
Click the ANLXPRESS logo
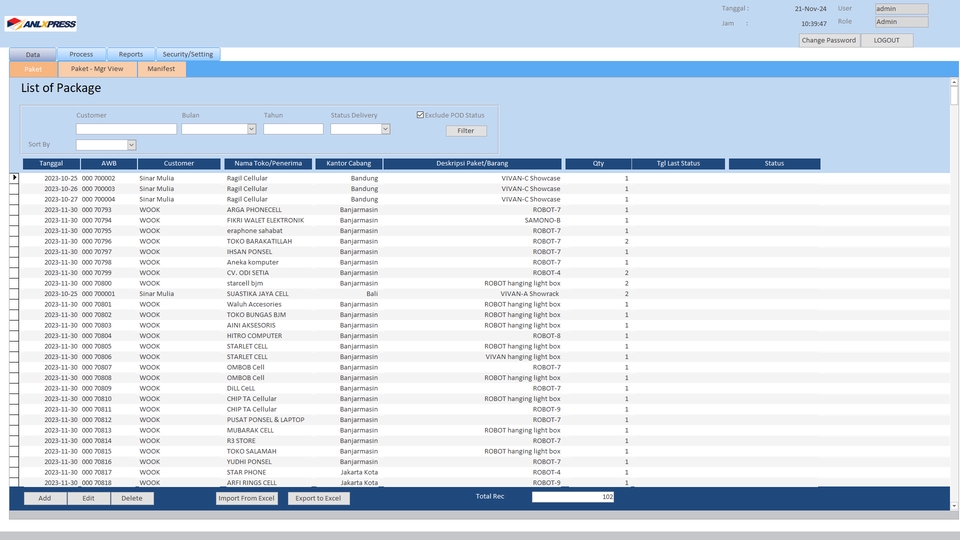[x=41, y=24]
